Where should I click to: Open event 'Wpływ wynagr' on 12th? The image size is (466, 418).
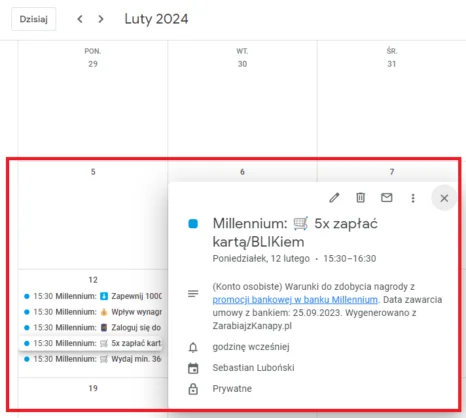pyautogui.click(x=93, y=312)
